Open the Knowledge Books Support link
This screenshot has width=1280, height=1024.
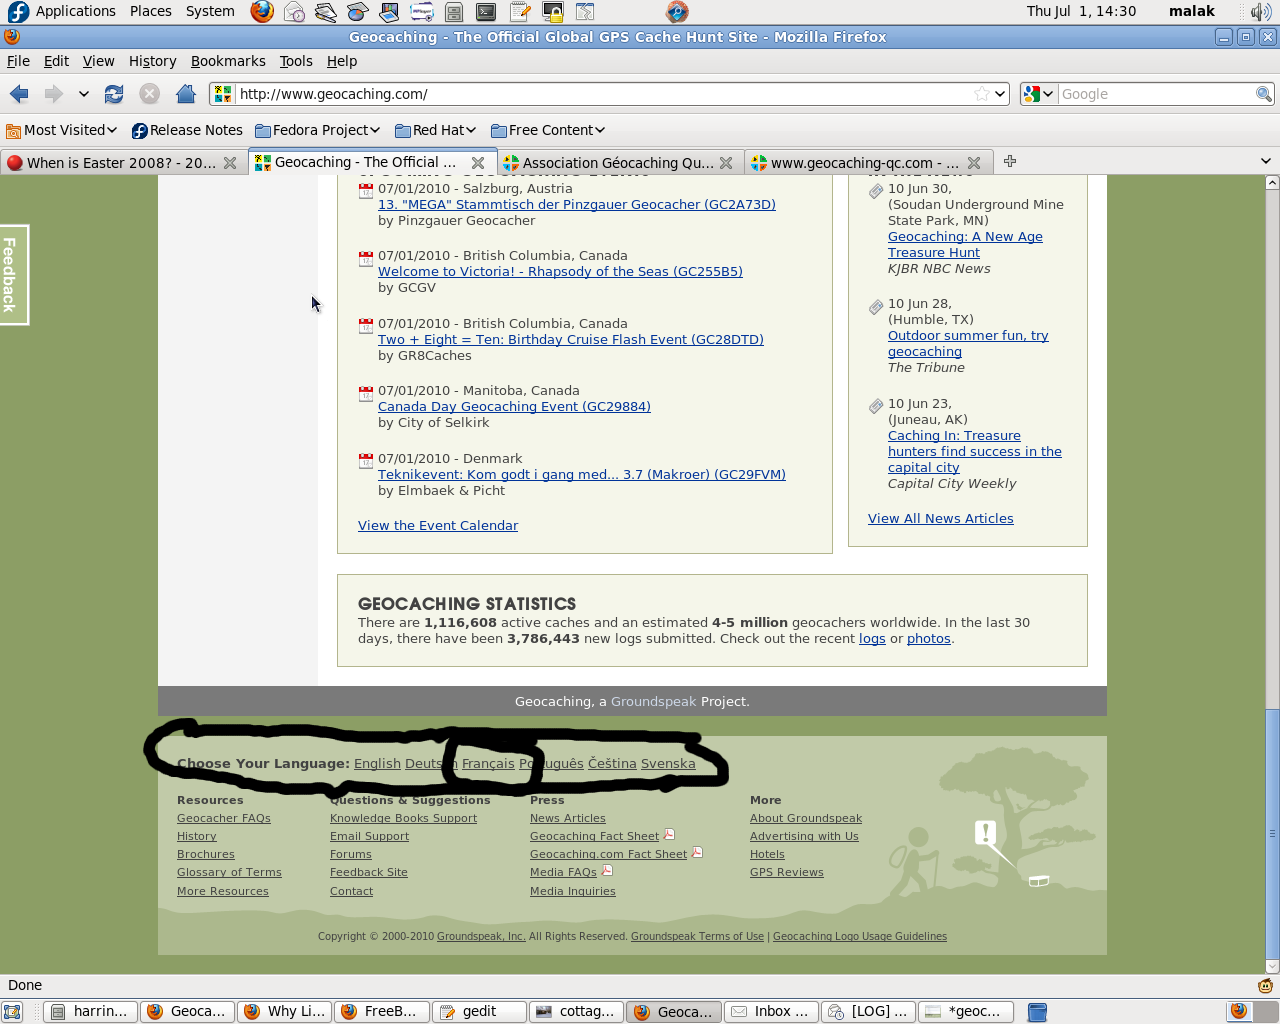[403, 818]
